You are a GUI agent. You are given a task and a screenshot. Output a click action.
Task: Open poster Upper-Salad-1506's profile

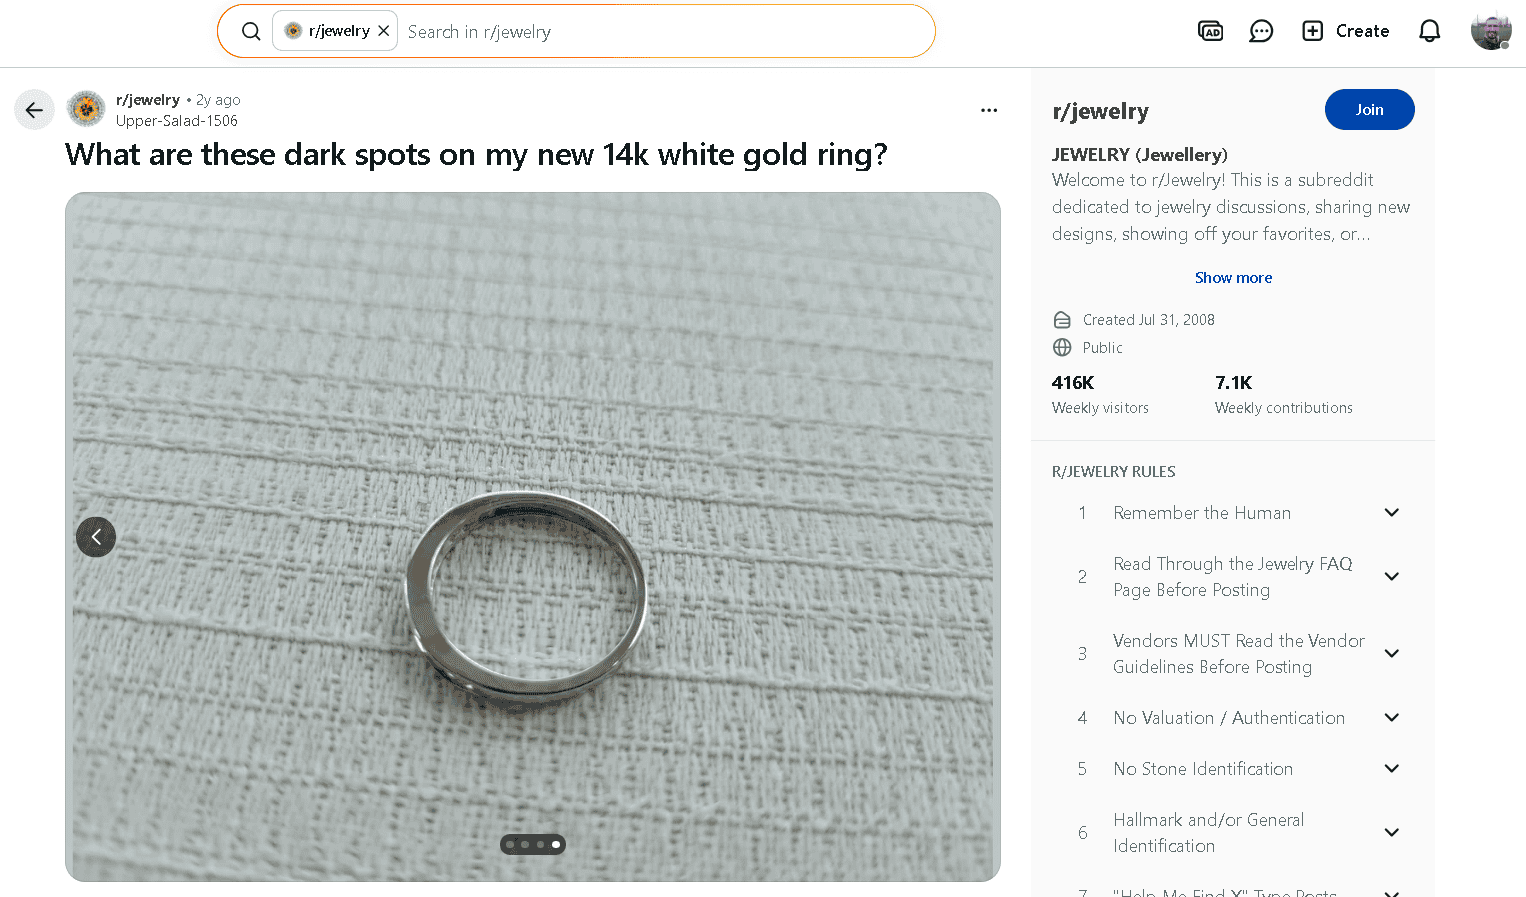point(177,120)
